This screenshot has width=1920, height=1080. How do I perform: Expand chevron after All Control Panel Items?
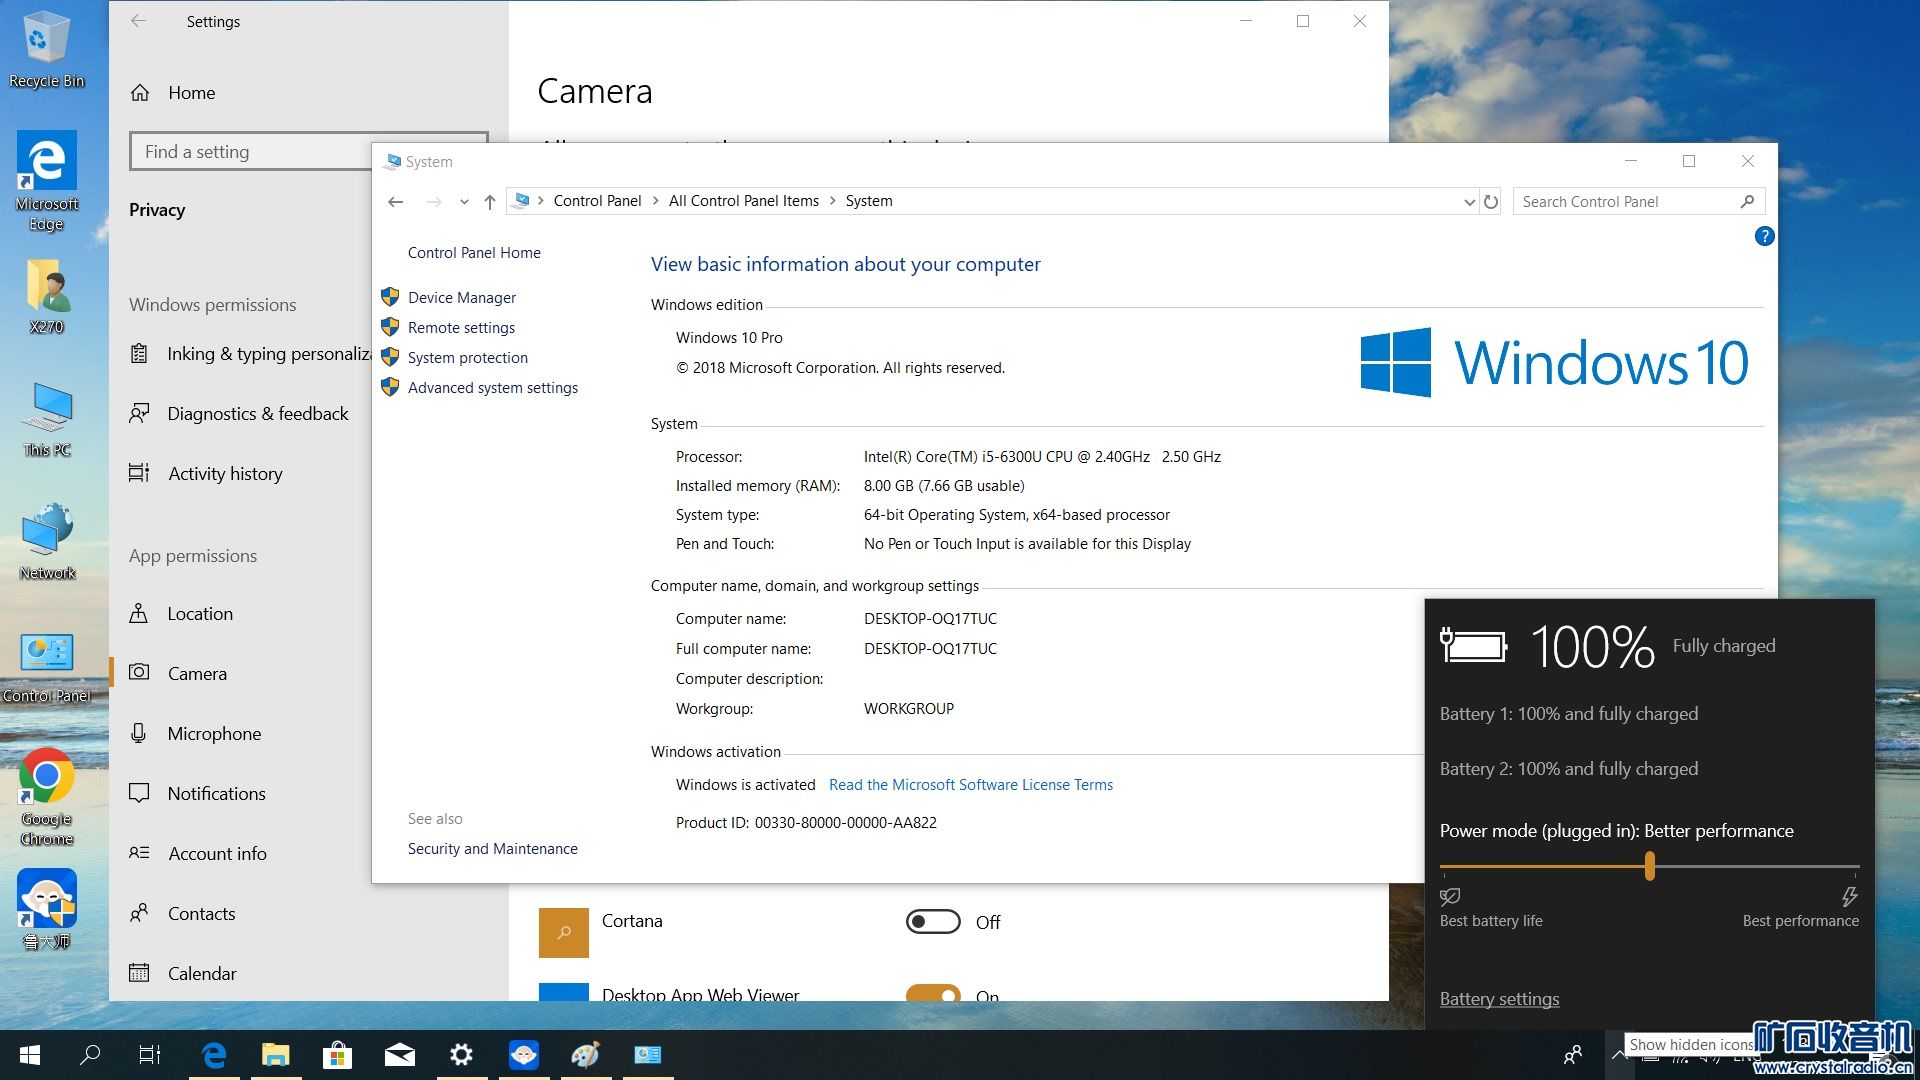click(x=832, y=201)
